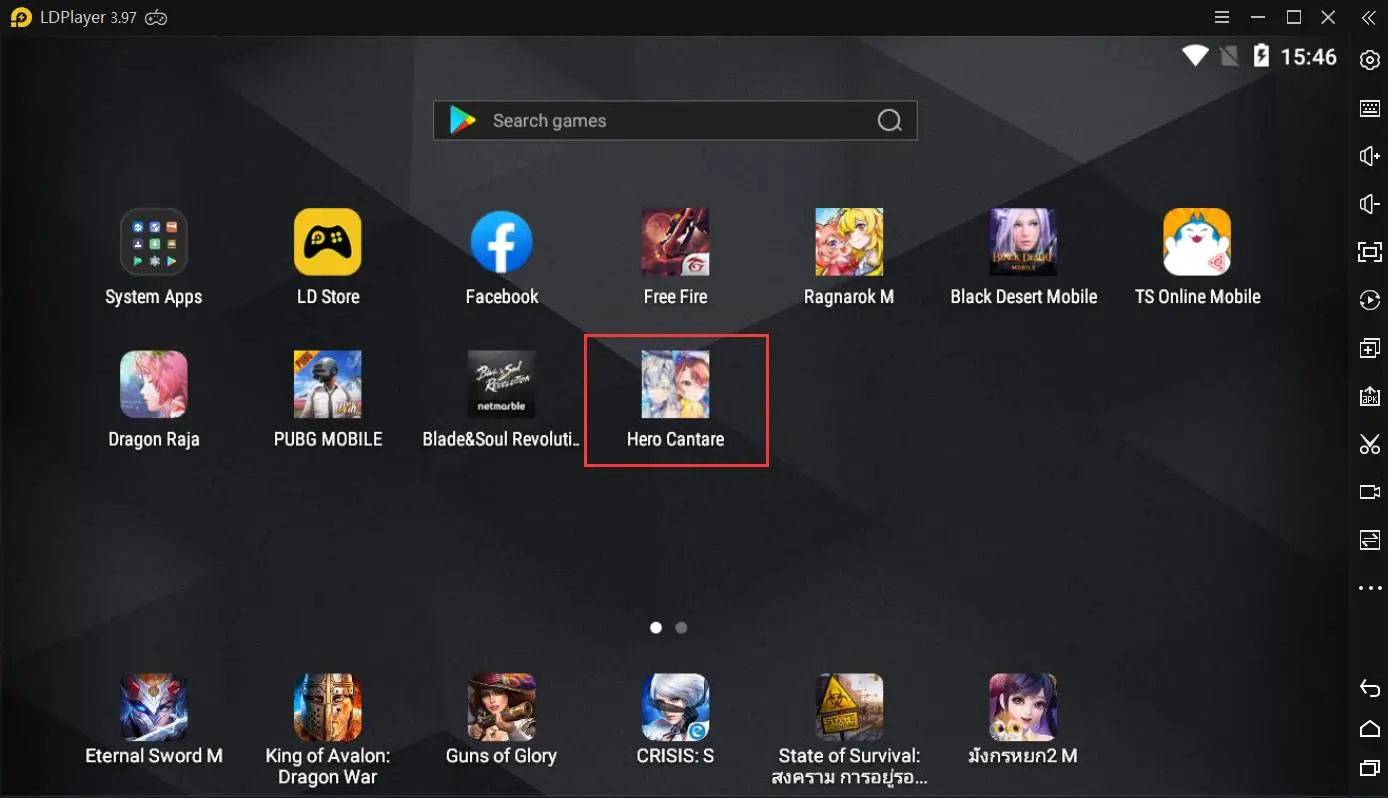Open PUBG MOBILE
The width and height of the screenshot is (1388, 798).
(328, 384)
